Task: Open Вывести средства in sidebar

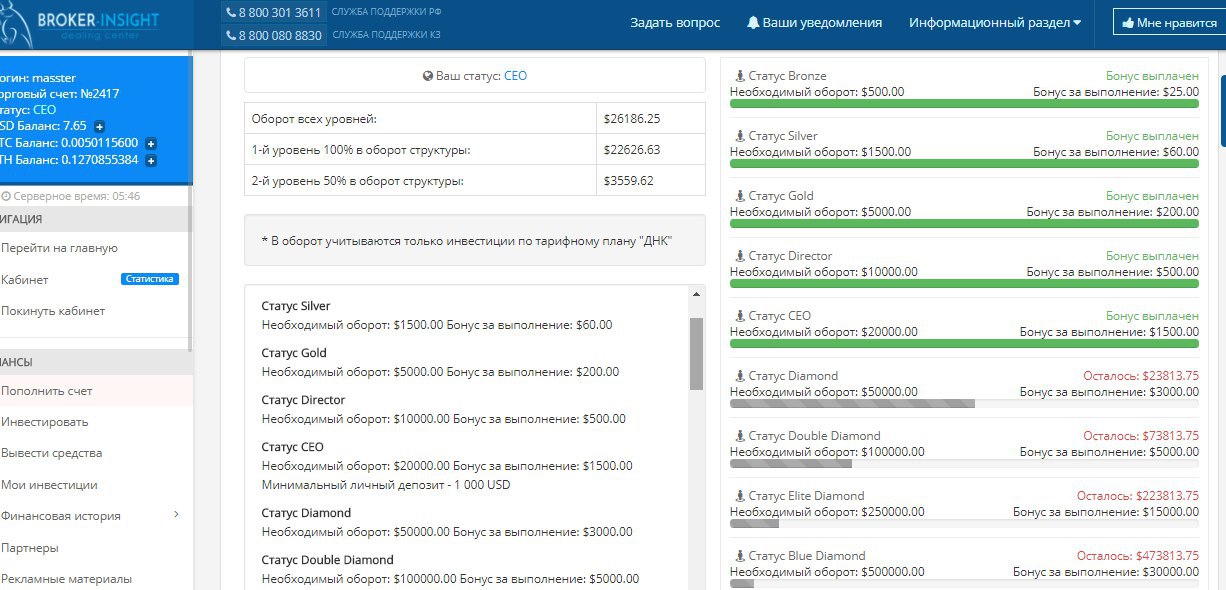Action: tap(51, 453)
